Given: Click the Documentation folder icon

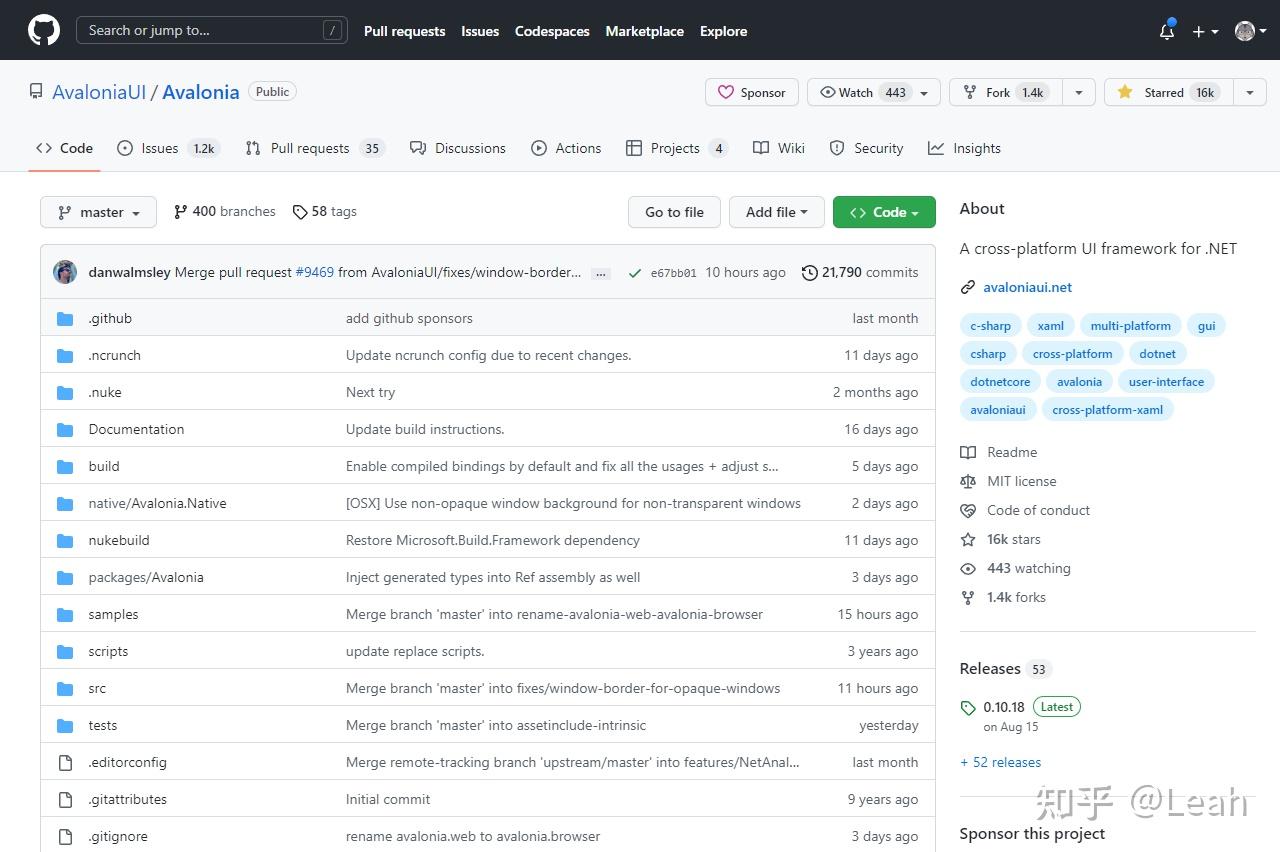Looking at the screenshot, I should coord(65,430).
